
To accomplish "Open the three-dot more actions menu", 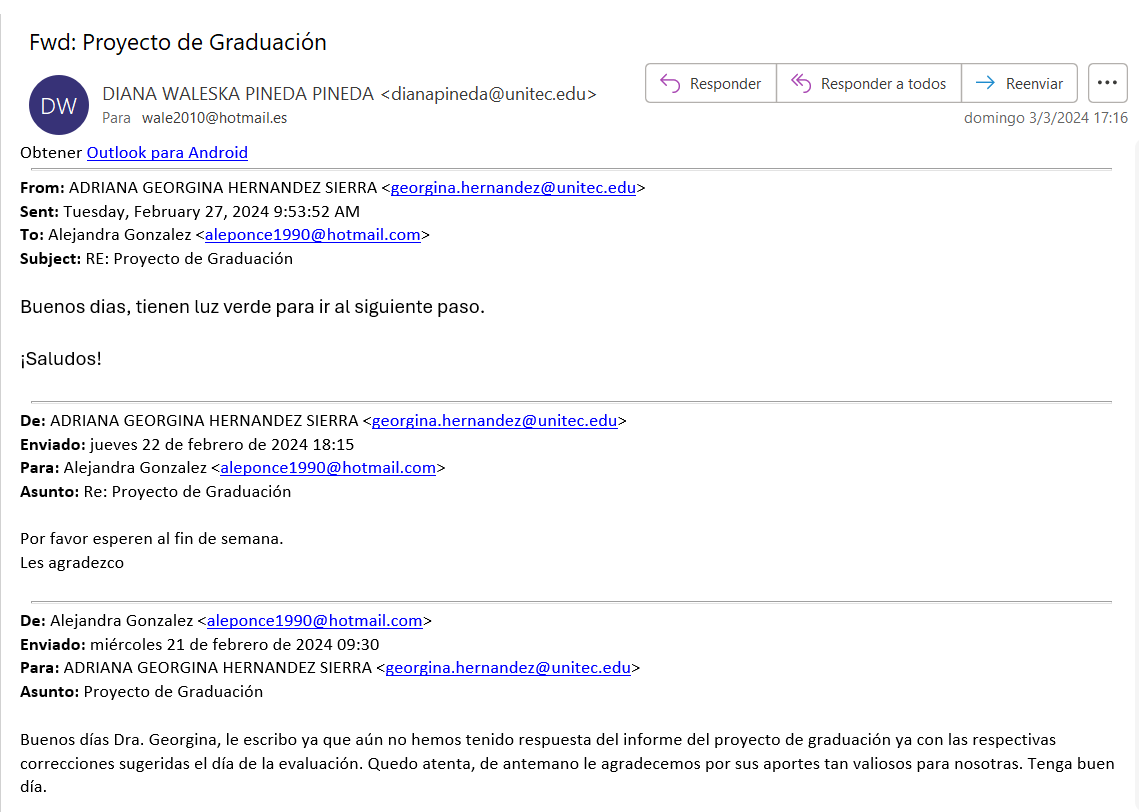I will 1107,84.
